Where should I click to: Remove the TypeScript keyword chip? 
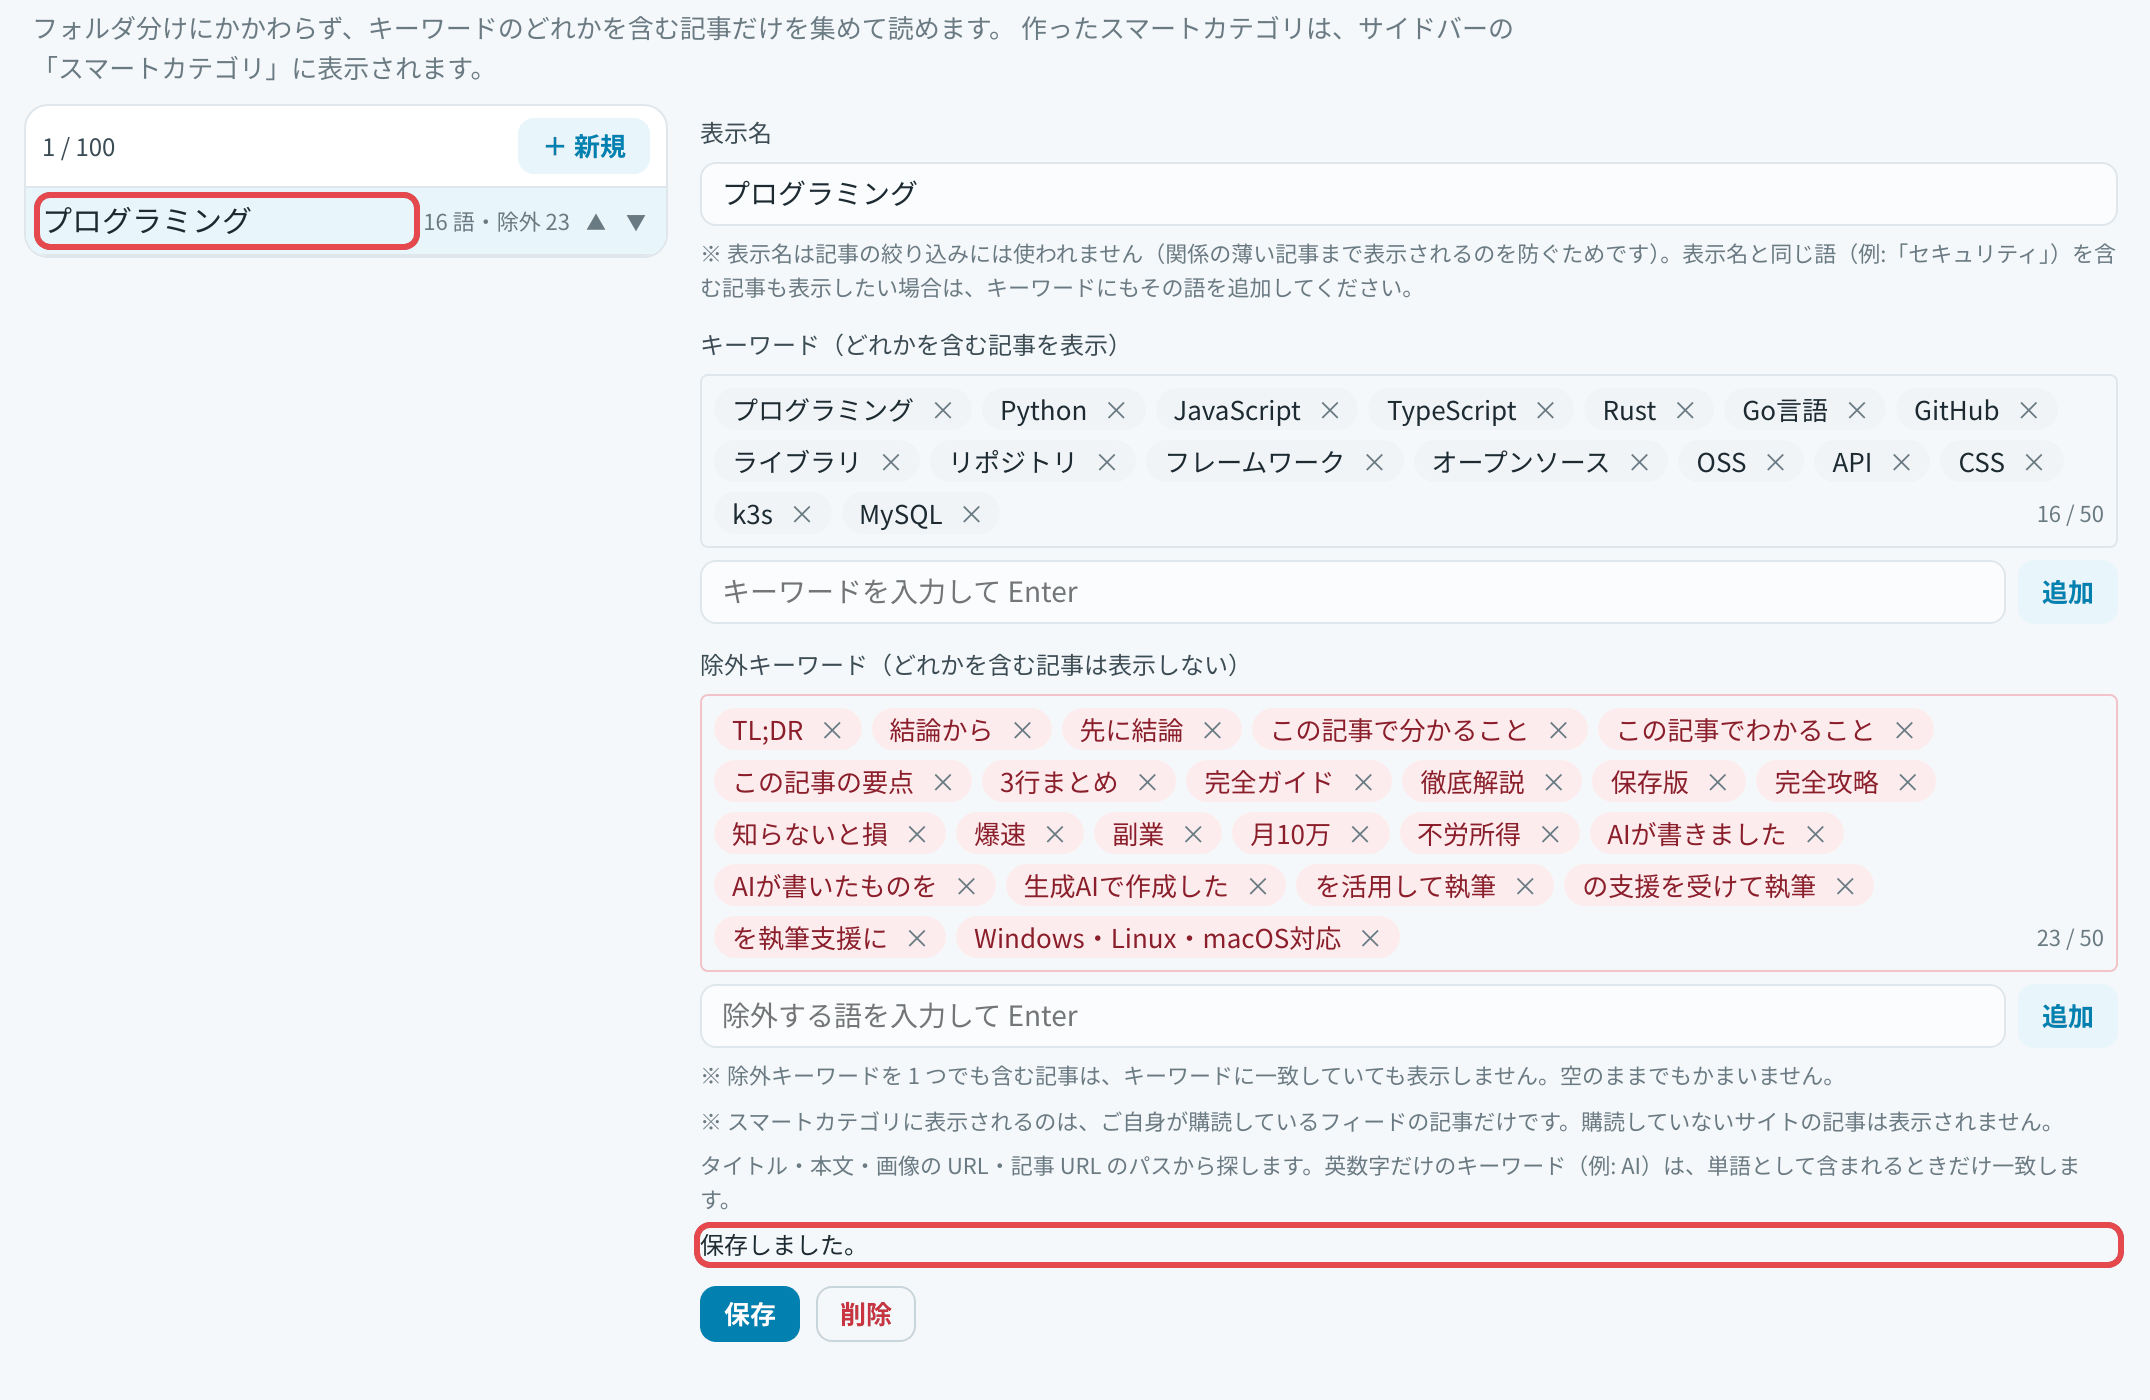point(1545,411)
